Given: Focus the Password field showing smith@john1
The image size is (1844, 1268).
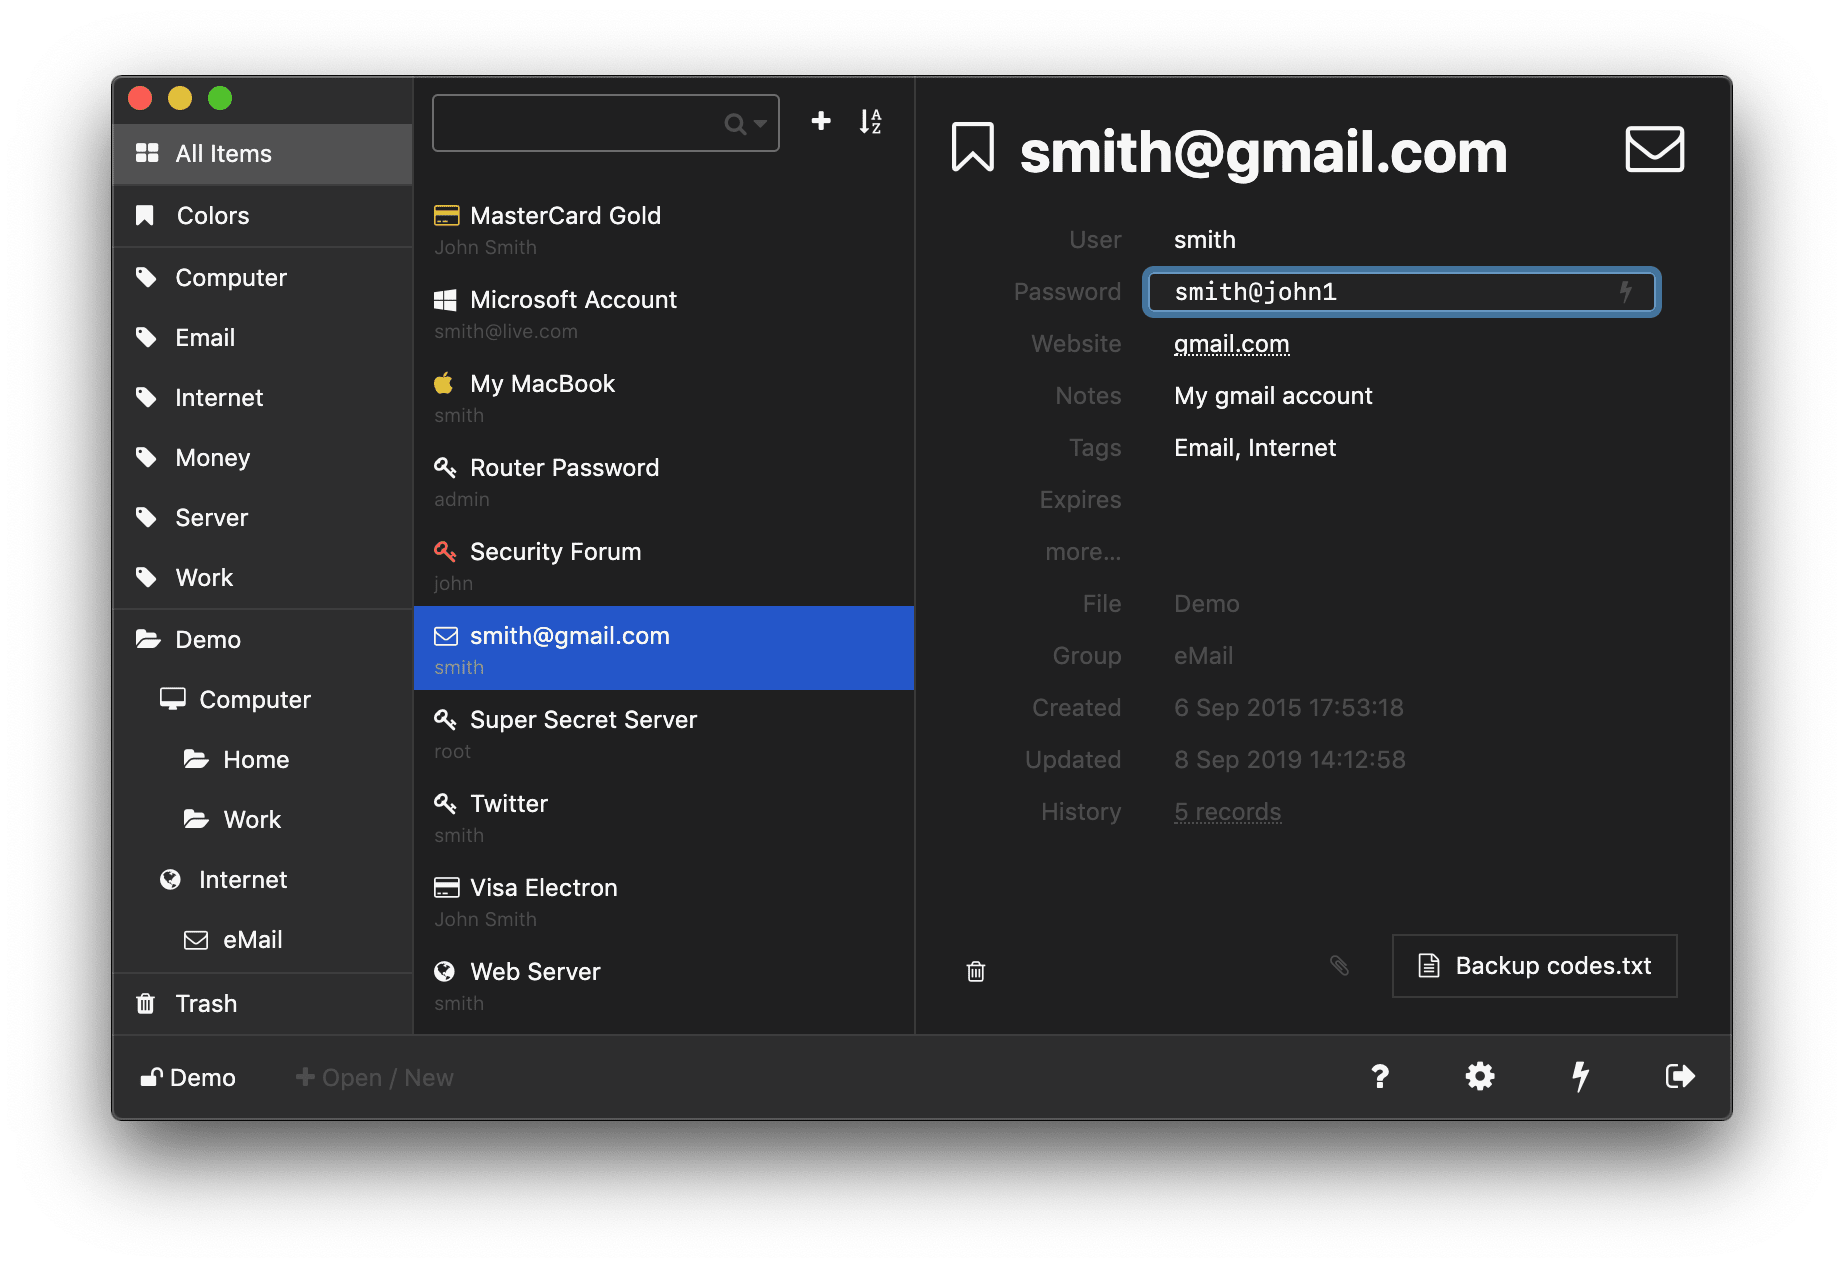Looking at the screenshot, I should (x=1401, y=292).
